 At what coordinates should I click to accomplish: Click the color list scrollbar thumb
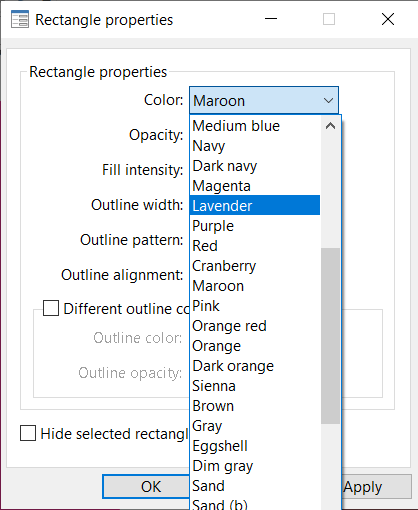[330, 336]
